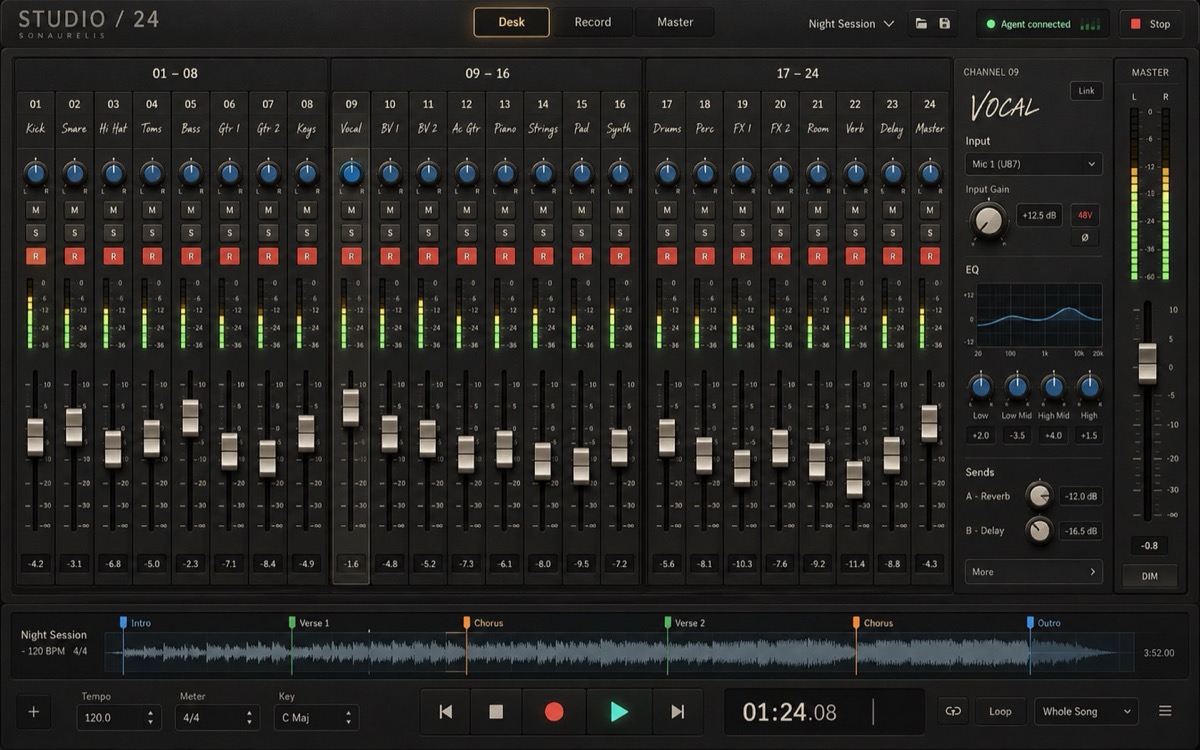Click the Meter 4/4 stepper arrows

click(249, 718)
